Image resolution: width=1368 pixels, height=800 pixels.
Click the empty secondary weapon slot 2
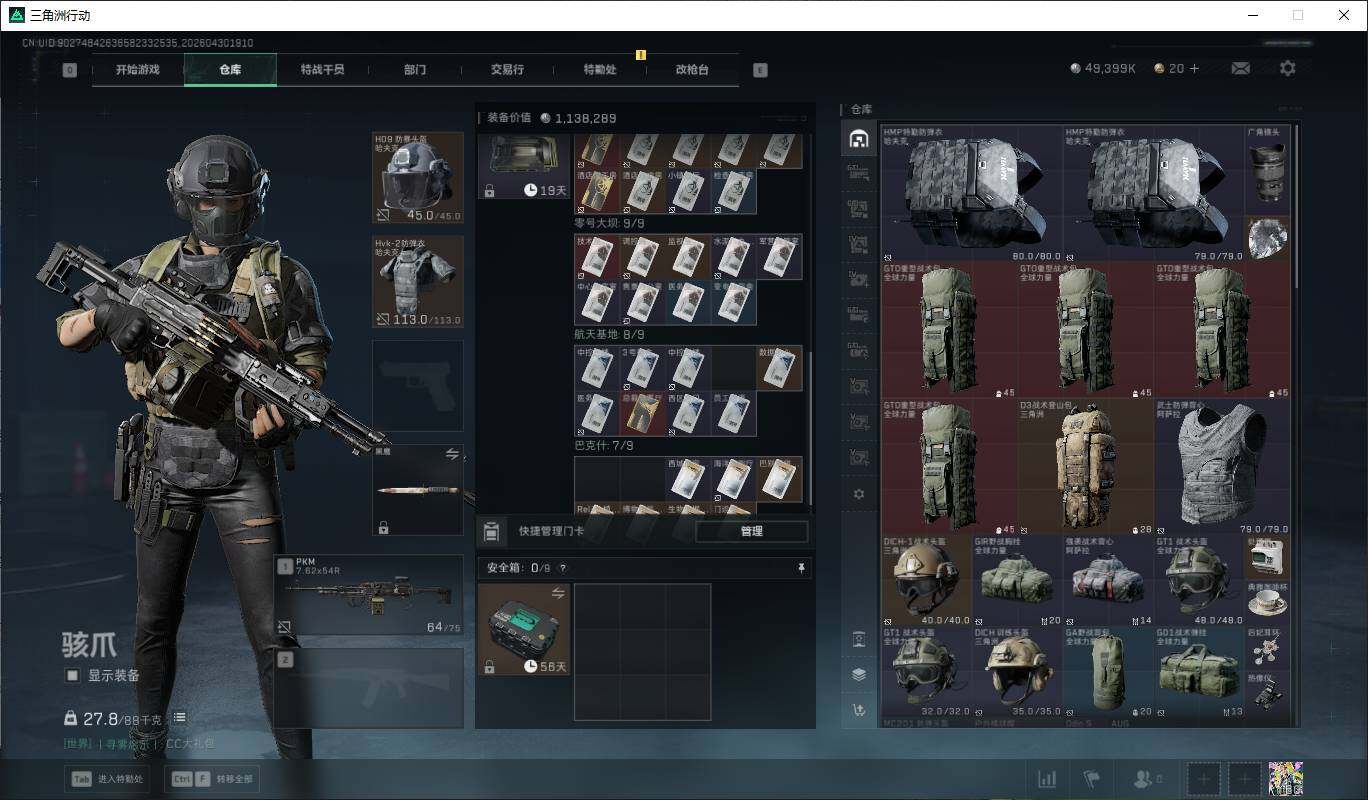coord(369,688)
